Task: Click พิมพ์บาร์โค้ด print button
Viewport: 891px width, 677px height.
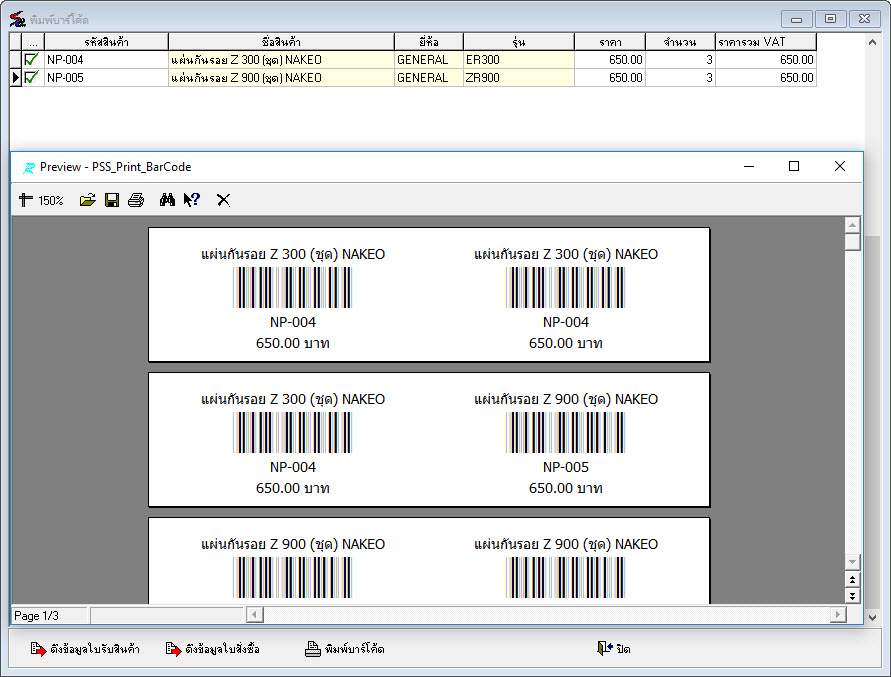Action: (345, 649)
